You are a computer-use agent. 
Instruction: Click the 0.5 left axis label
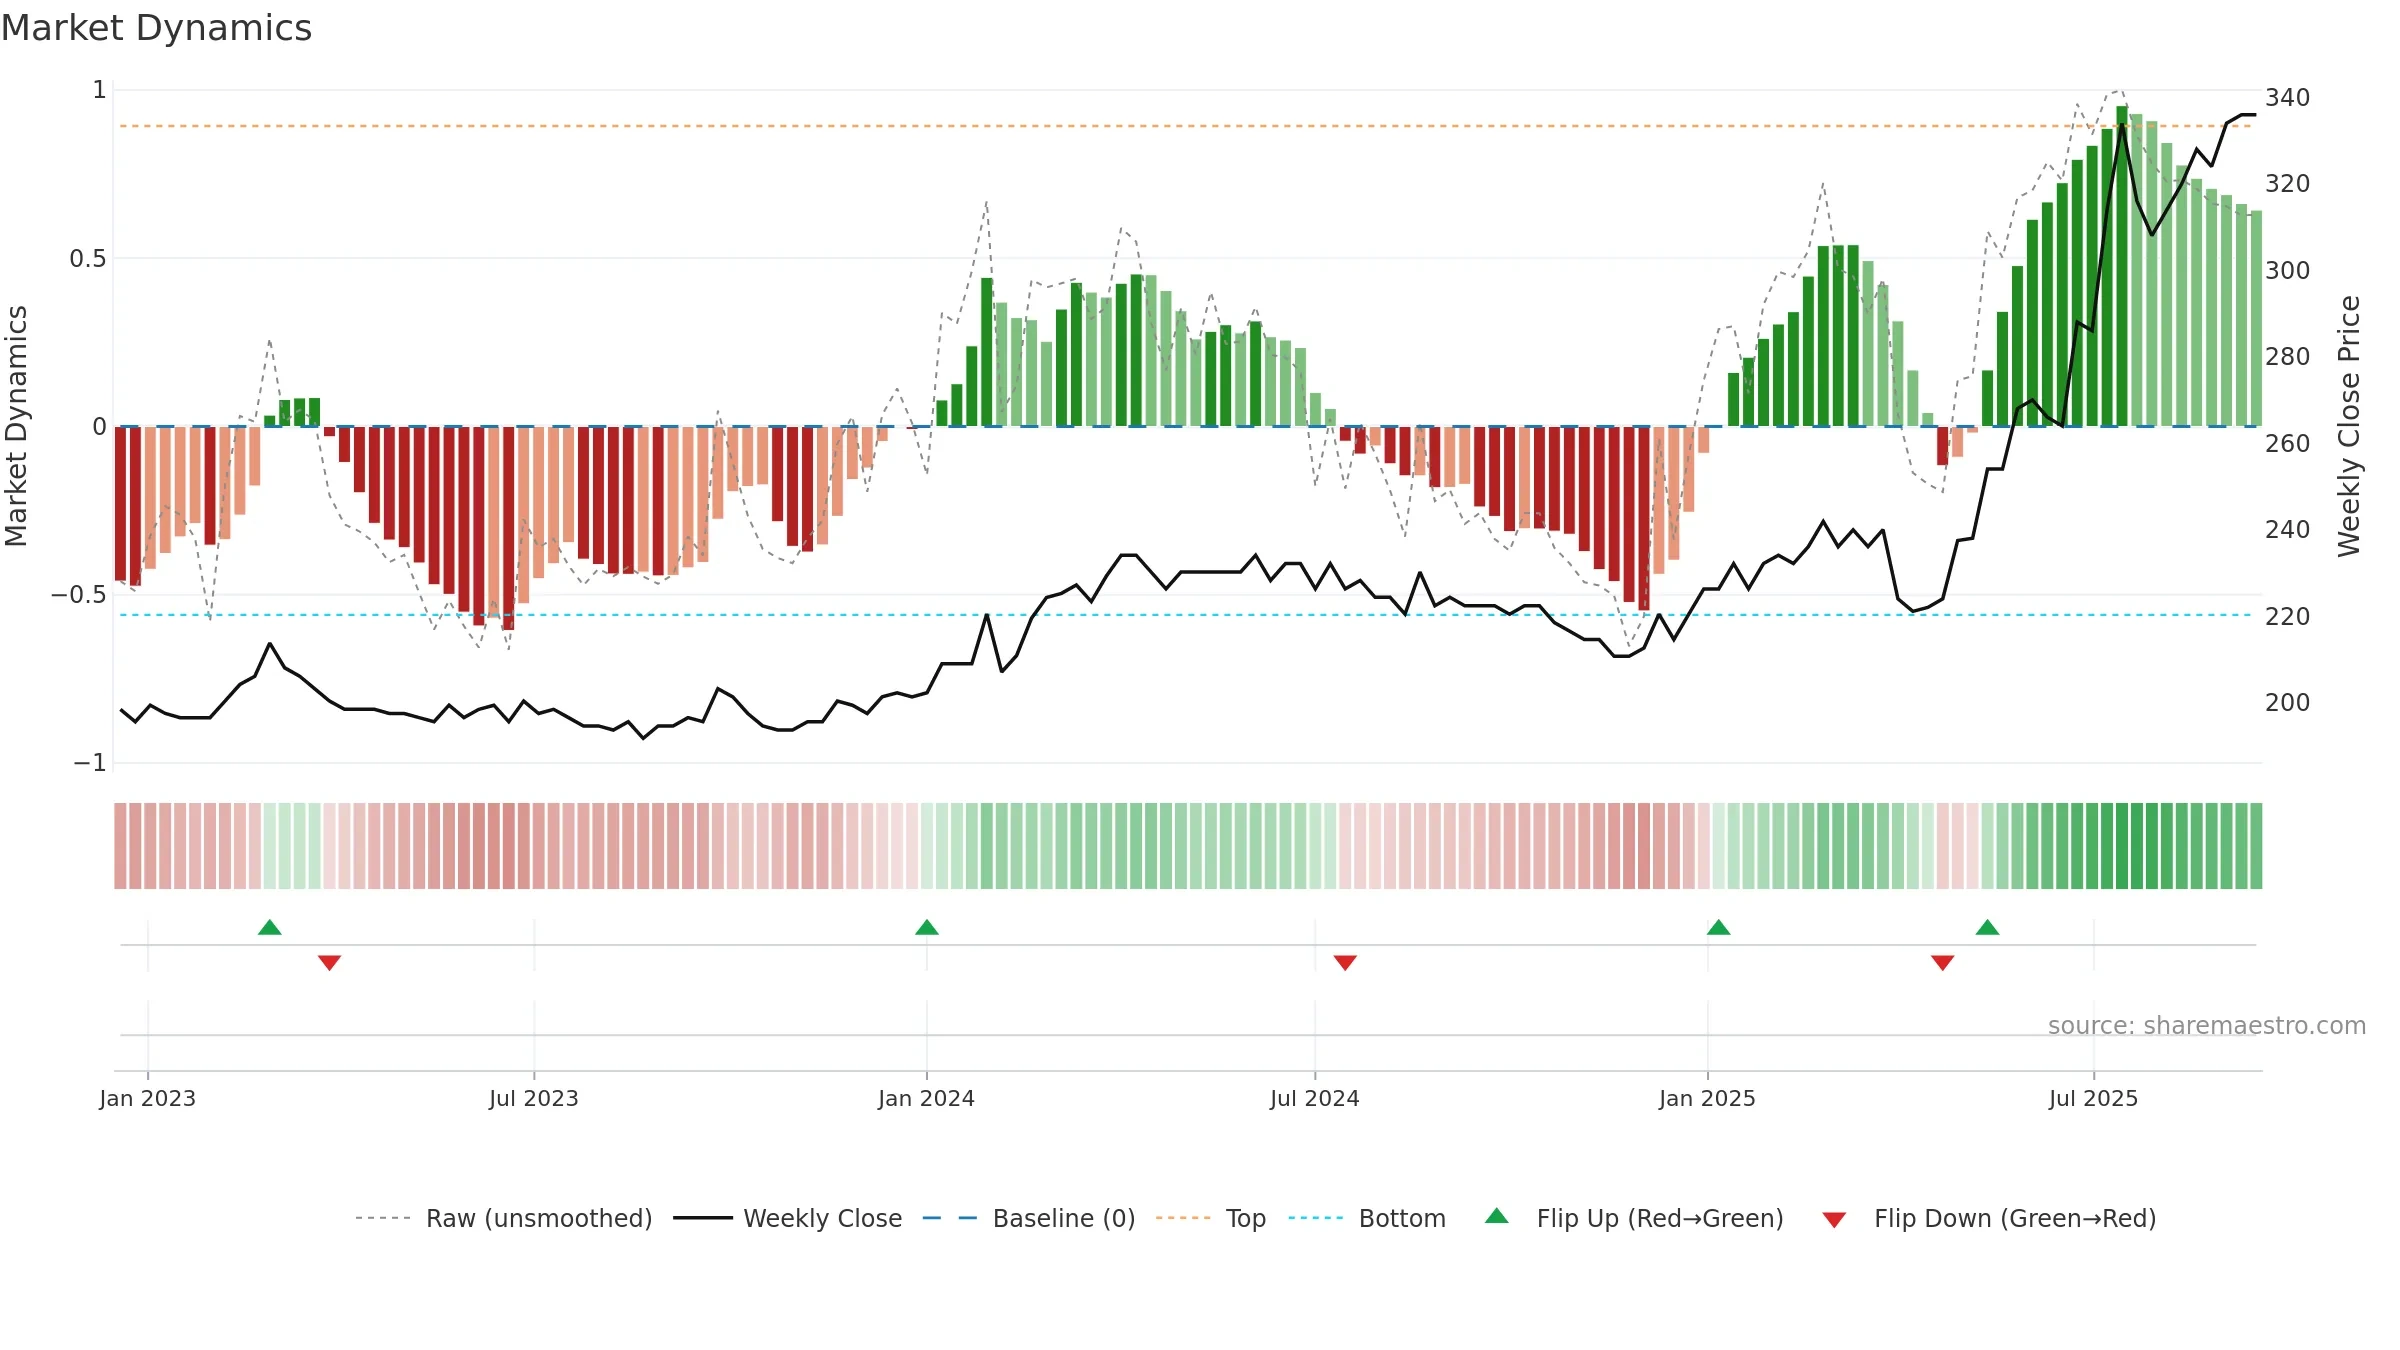88,259
